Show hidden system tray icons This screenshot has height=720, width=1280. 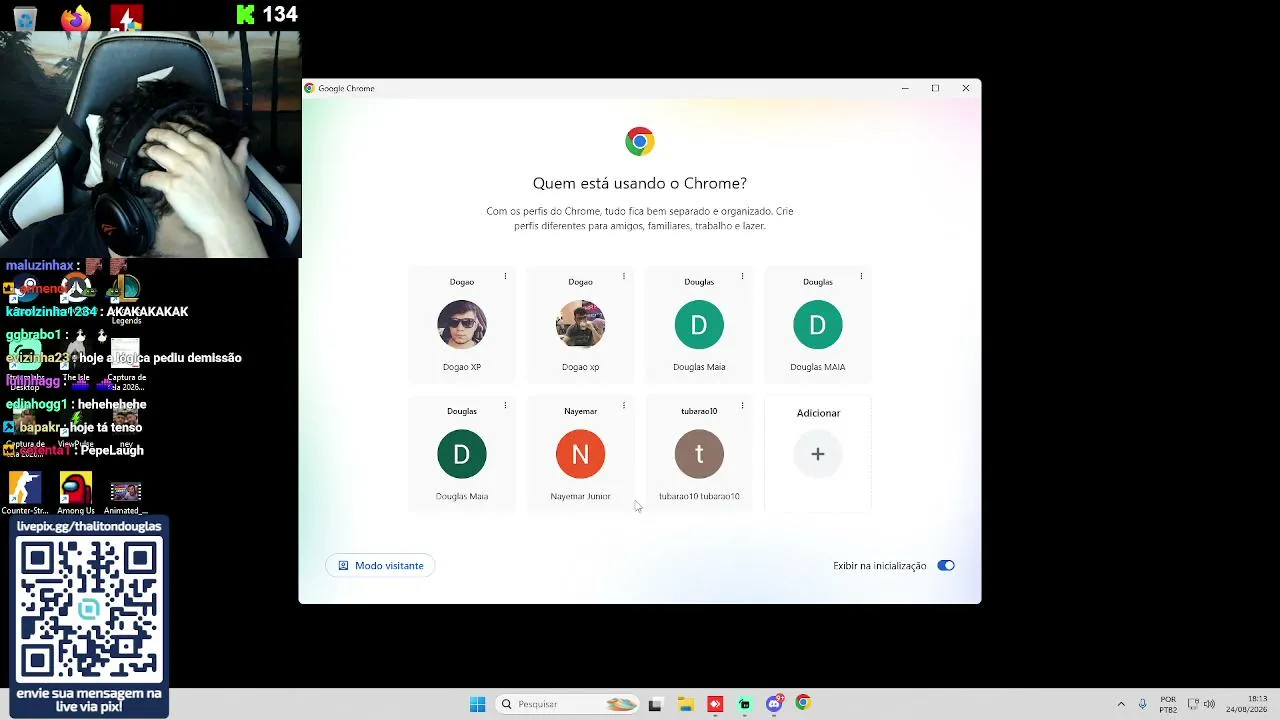coord(1121,704)
